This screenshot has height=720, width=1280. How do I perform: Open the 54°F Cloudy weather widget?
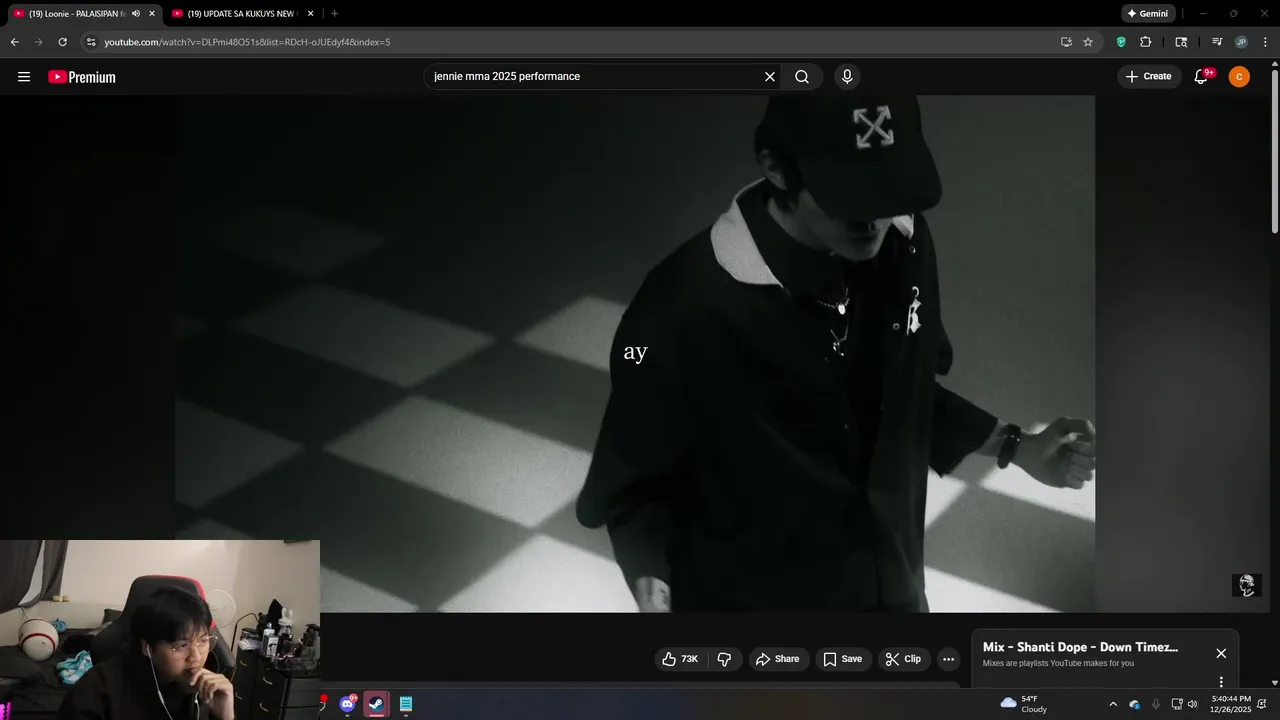pyautogui.click(x=1024, y=704)
